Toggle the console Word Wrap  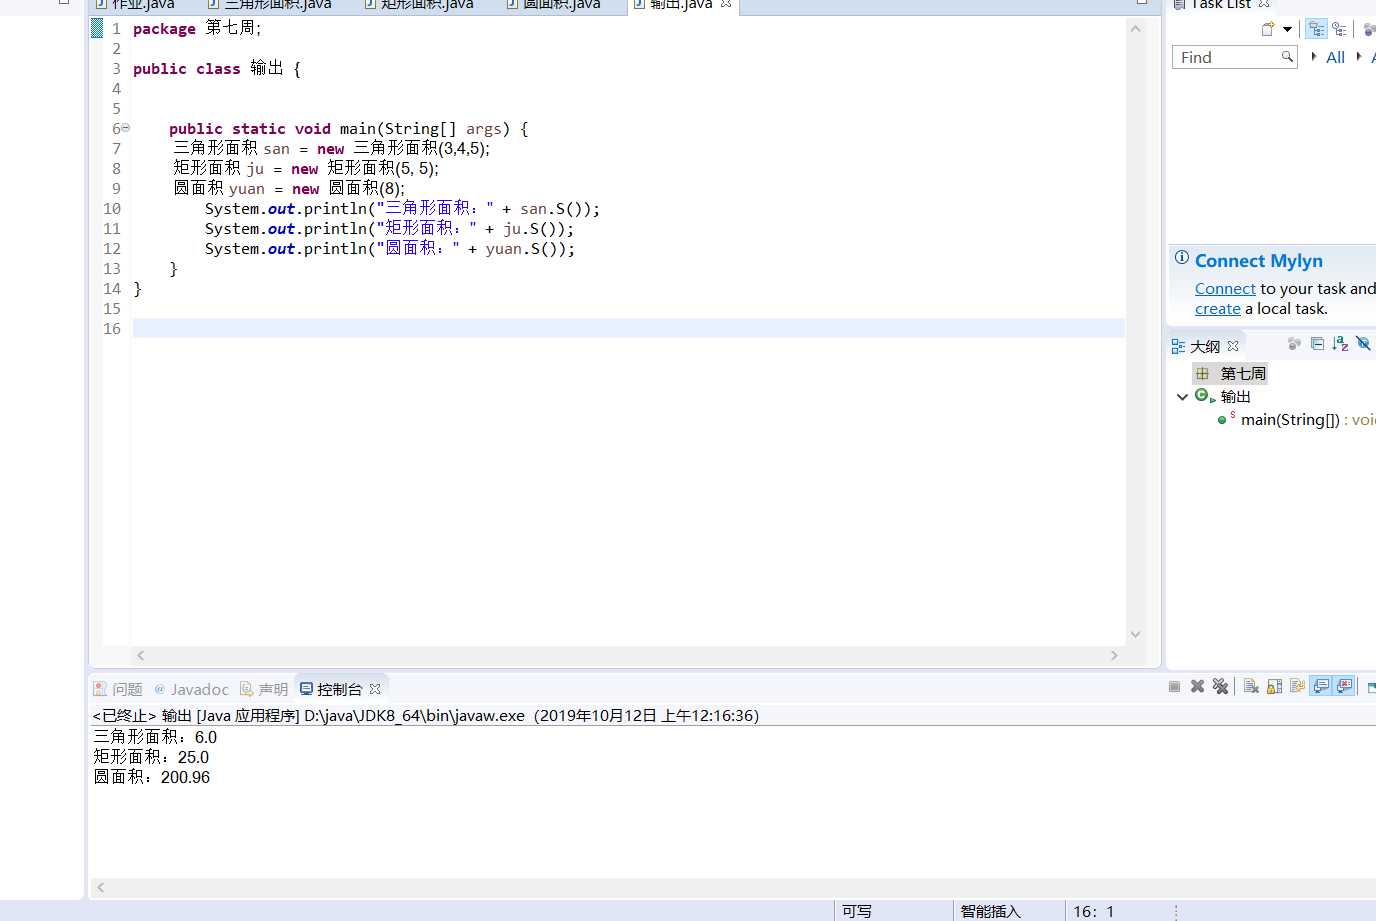(x=1297, y=686)
